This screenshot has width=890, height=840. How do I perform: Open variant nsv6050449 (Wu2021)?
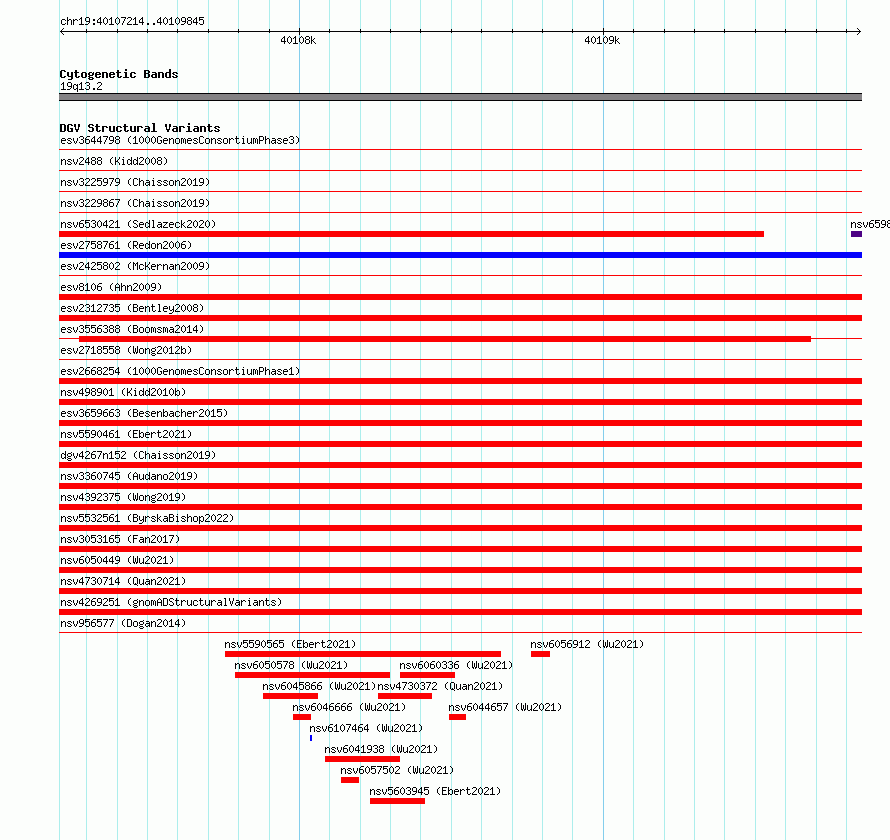(x=117, y=560)
